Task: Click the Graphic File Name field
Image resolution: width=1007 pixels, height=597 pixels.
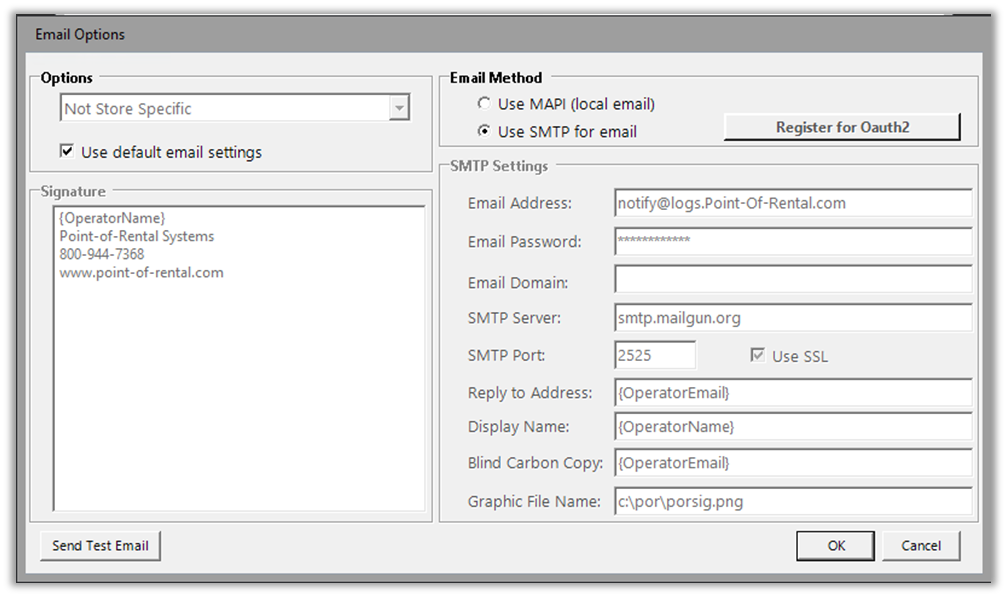Action: tap(792, 501)
